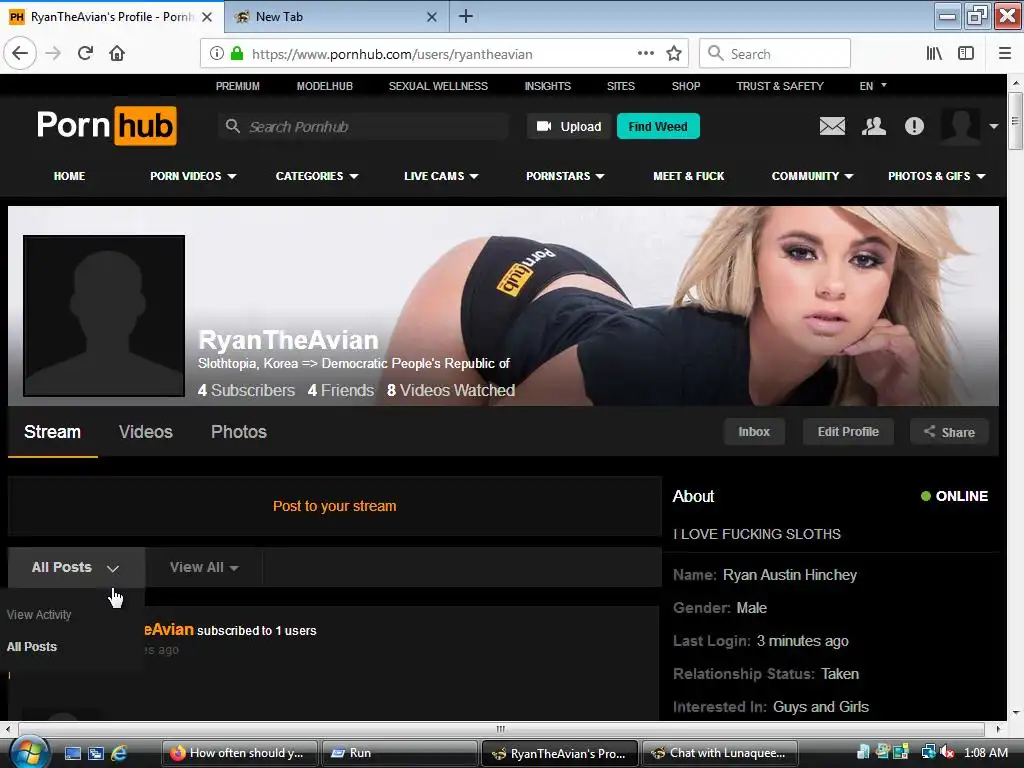
Task: Open the SHOP link
Action: (x=686, y=86)
